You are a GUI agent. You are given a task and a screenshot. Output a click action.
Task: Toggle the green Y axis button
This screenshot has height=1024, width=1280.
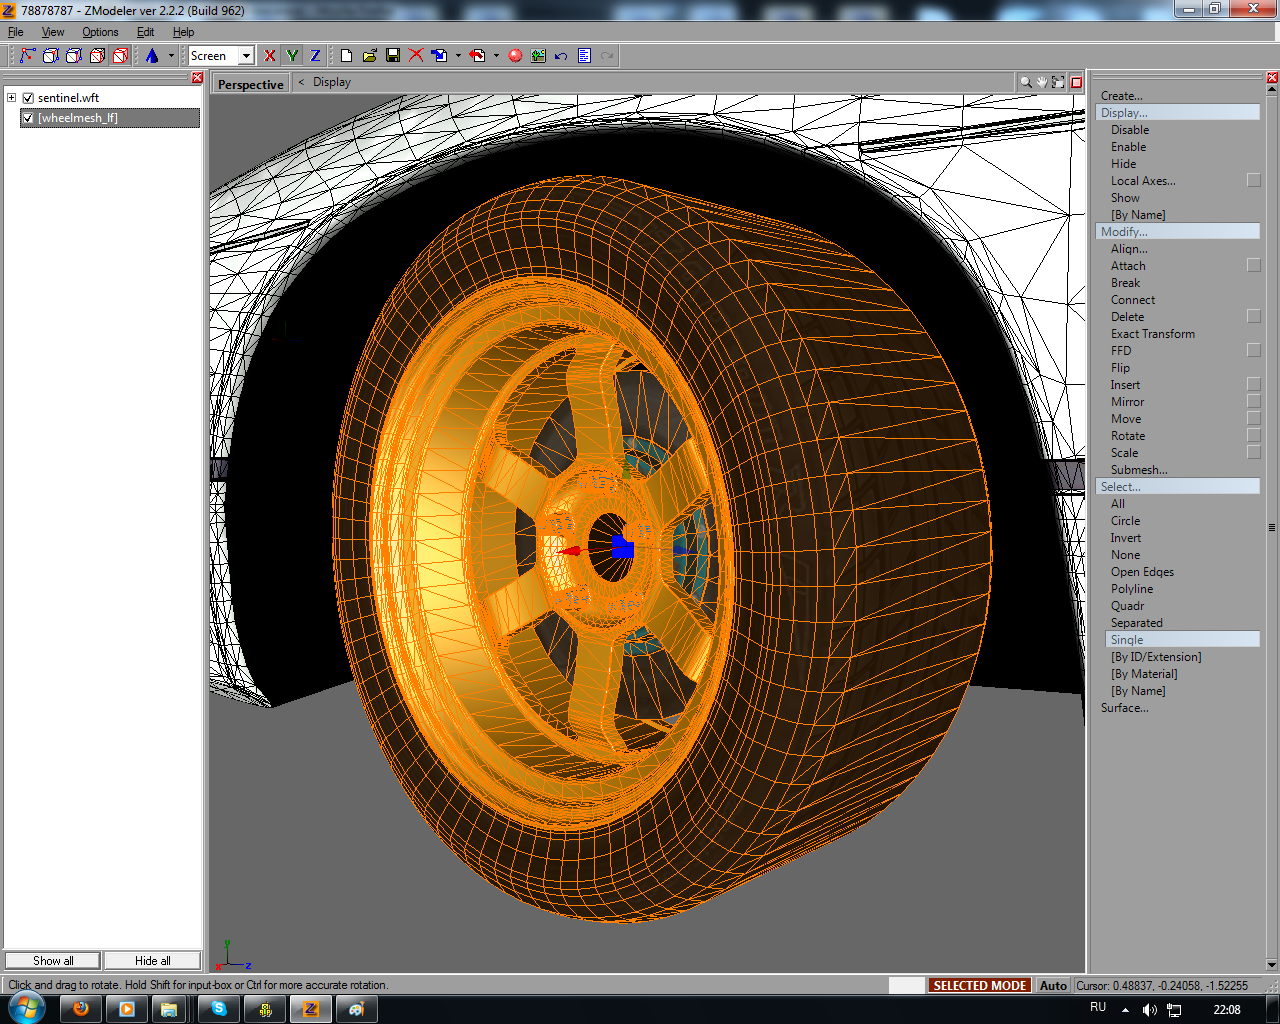click(292, 56)
